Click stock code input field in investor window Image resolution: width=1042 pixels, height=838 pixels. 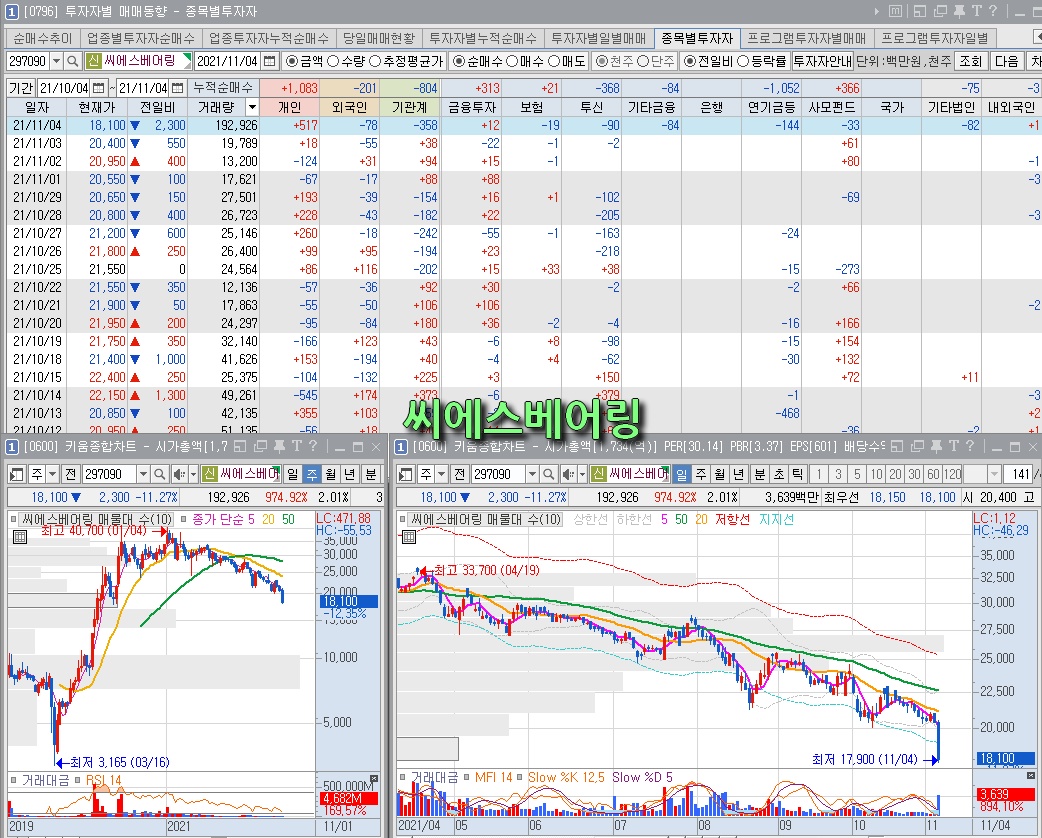pyautogui.click(x=28, y=61)
